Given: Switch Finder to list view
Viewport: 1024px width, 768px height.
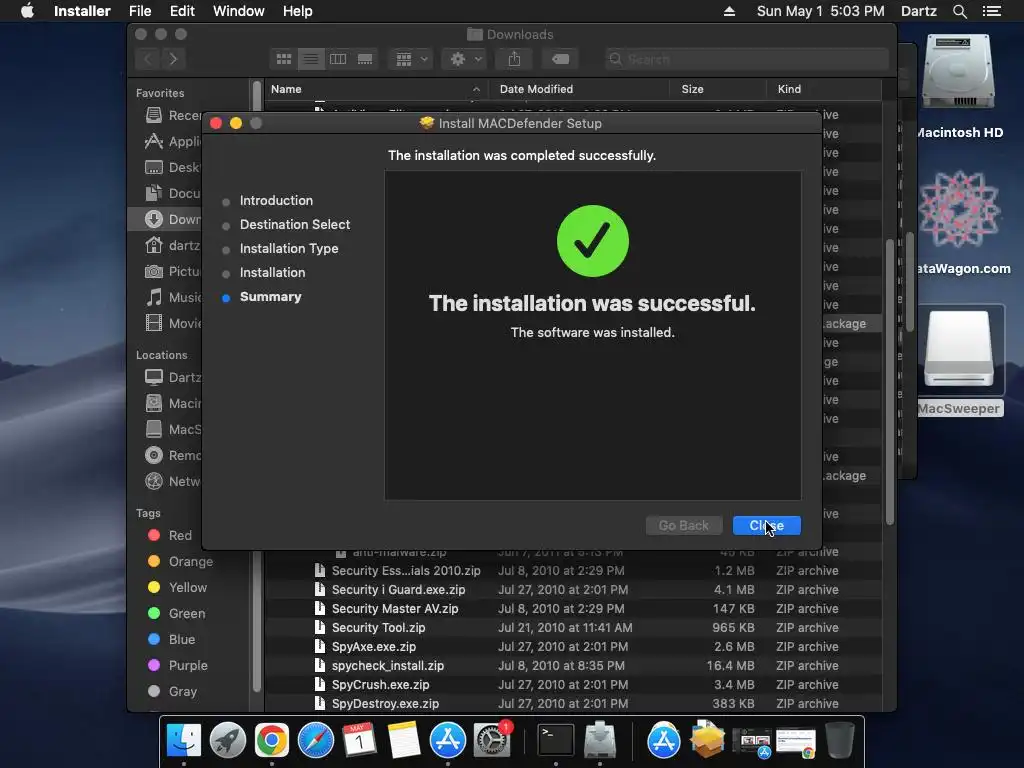Looking at the screenshot, I should coord(311,59).
